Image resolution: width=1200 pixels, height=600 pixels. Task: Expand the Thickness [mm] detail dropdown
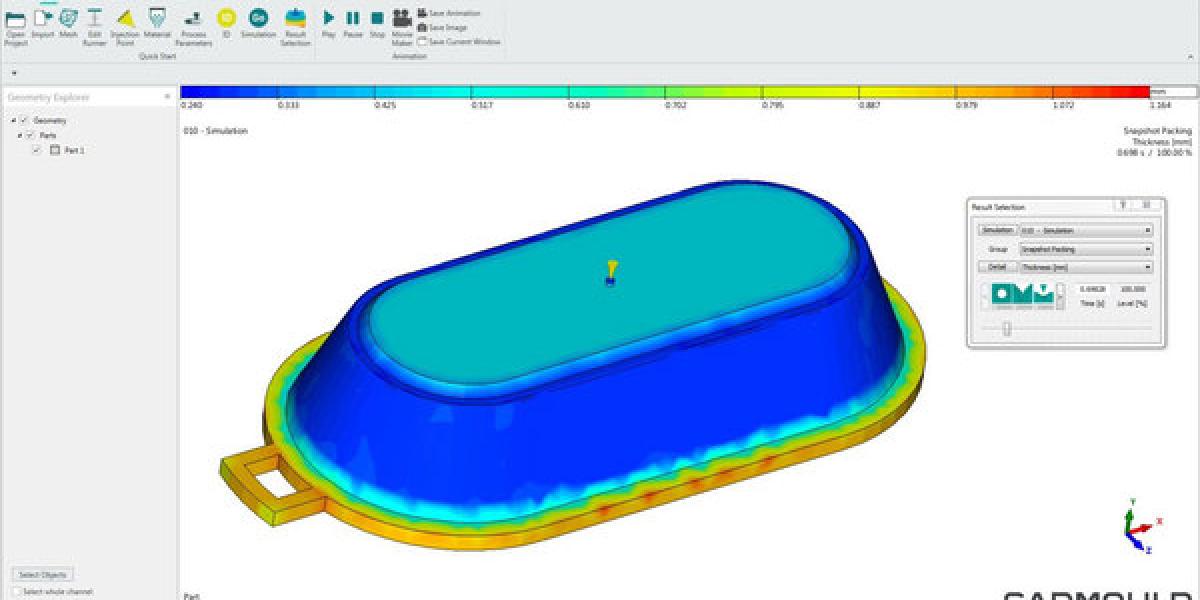pos(1084,267)
